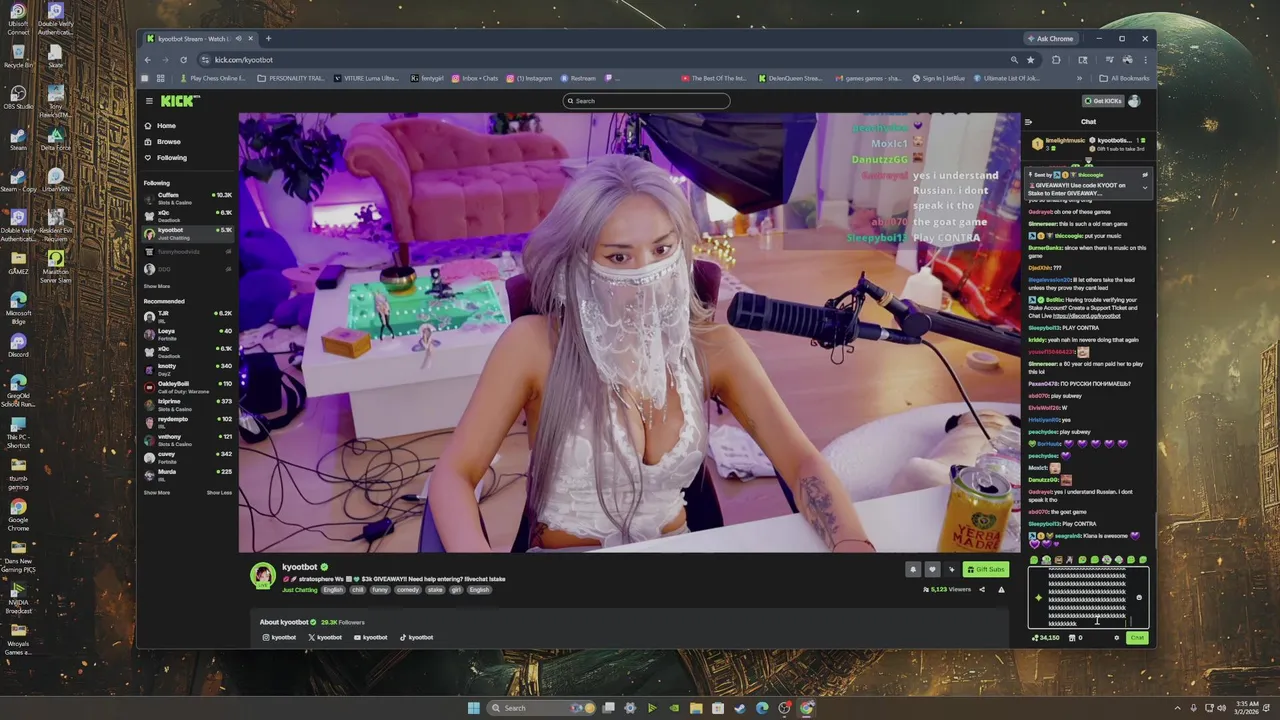Go to Home in Kick sidebar
The image size is (1280, 720).
pyautogui.click(x=160, y=126)
